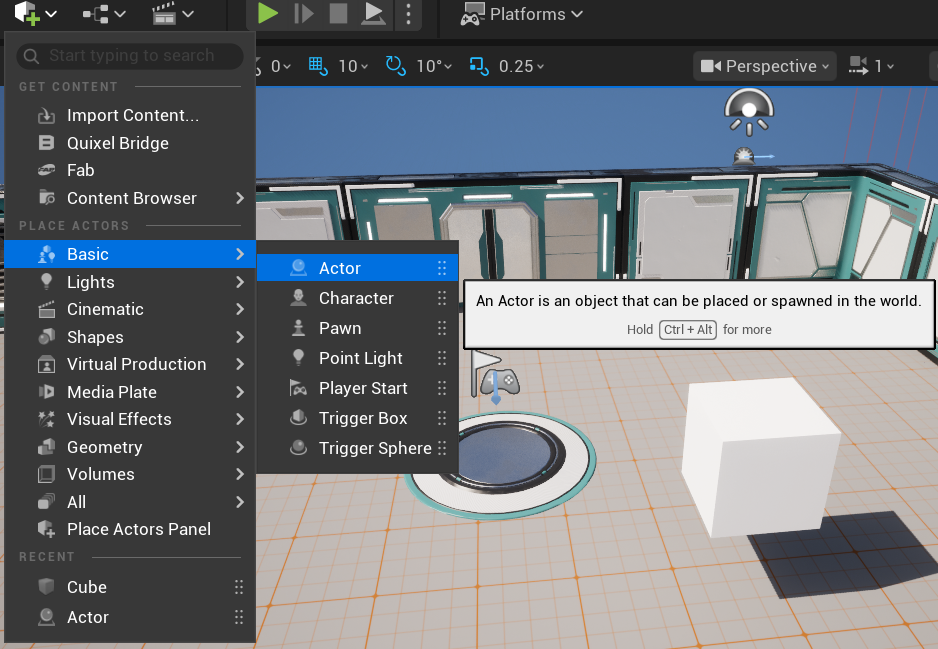
Task: Open Place Actors Panel
Action: (130, 529)
